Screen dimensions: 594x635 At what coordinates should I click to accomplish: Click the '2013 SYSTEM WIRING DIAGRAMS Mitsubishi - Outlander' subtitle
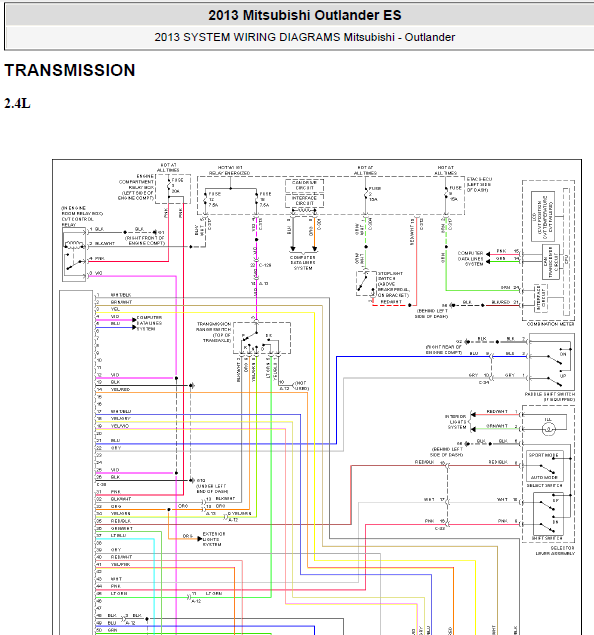pos(304,37)
